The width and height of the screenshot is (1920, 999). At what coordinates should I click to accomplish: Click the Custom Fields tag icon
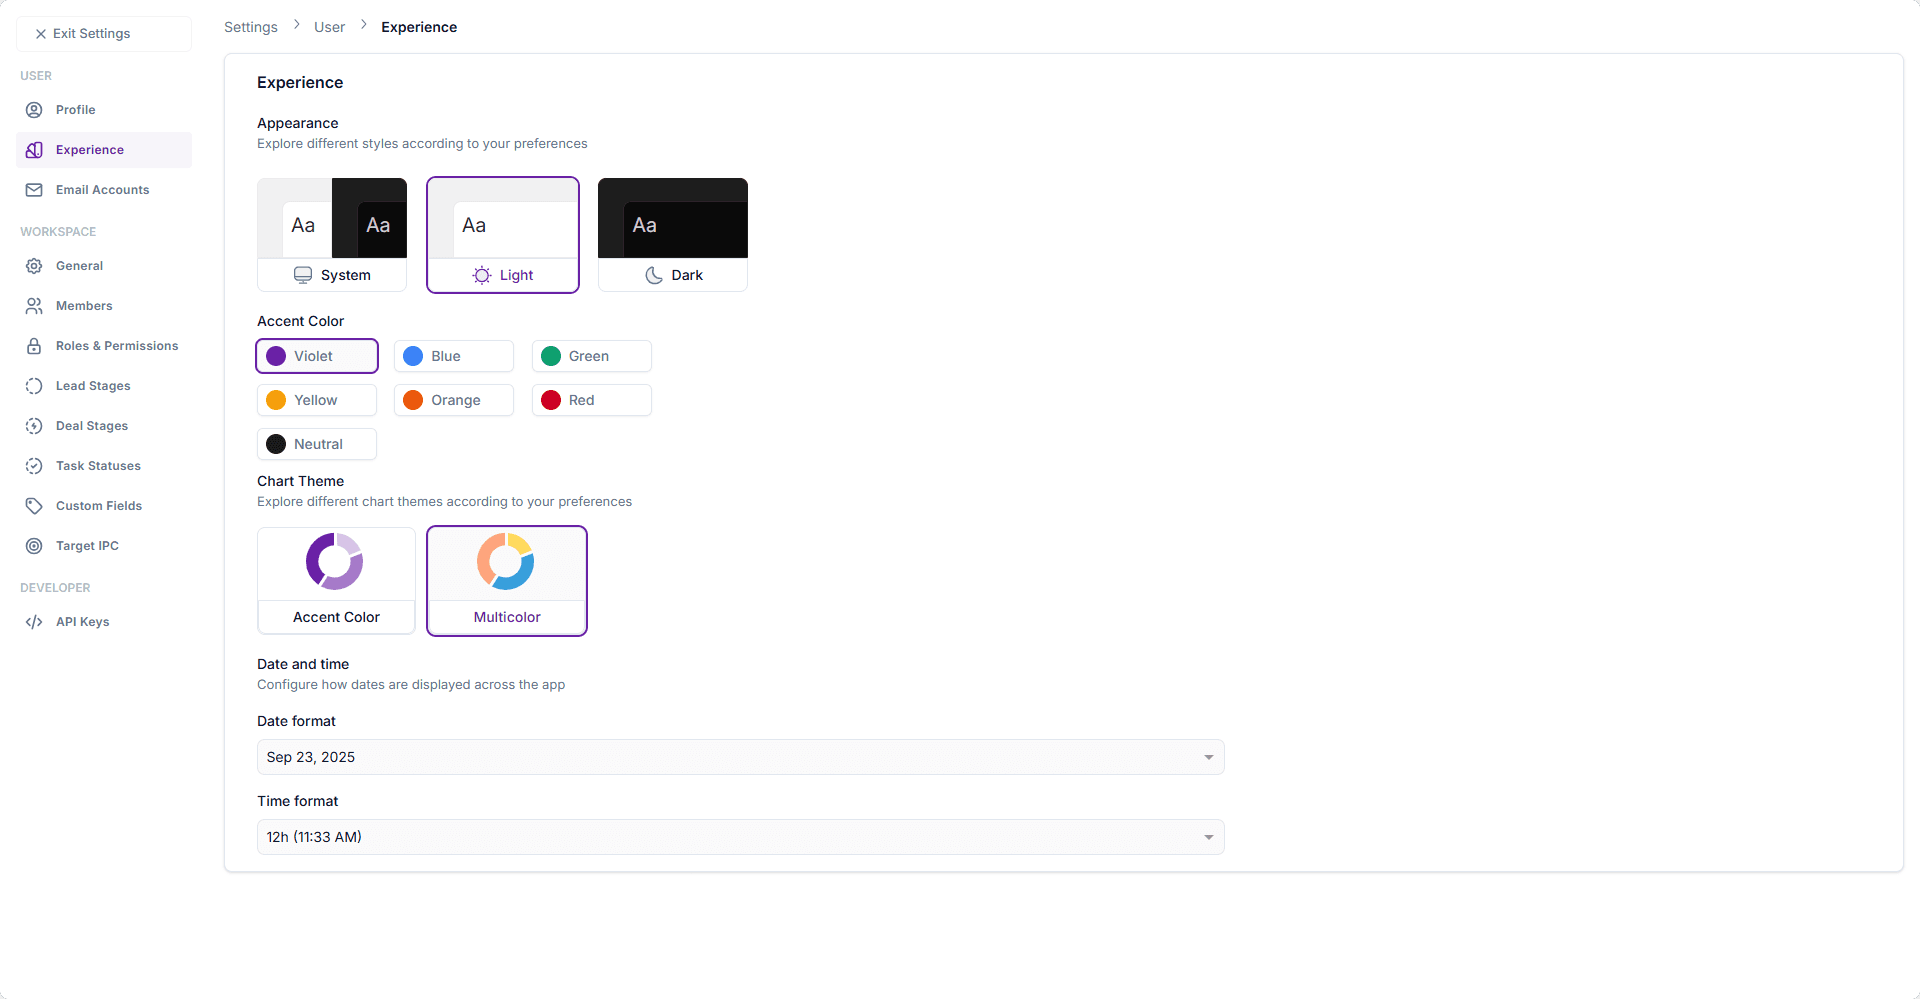[x=34, y=506]
